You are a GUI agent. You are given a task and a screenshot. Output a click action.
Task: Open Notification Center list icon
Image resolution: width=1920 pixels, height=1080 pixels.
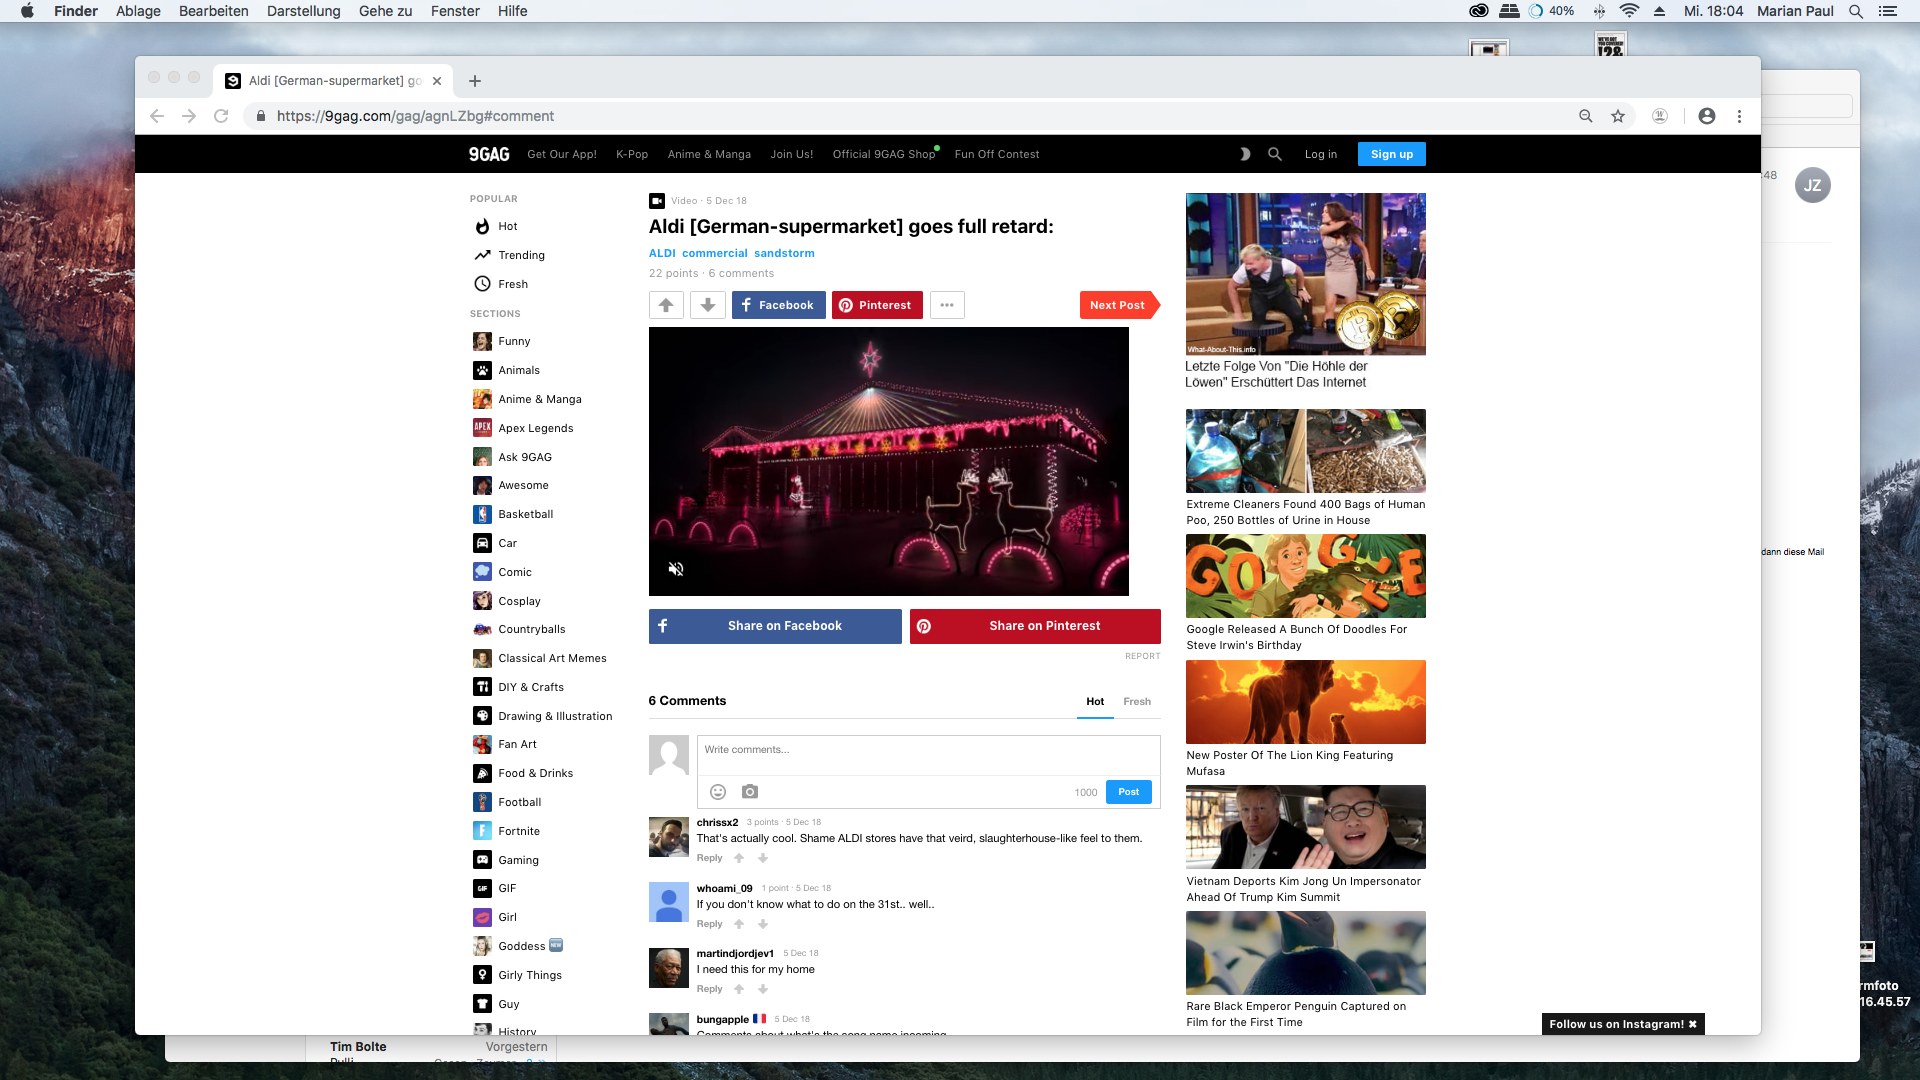pos(1888,11)
